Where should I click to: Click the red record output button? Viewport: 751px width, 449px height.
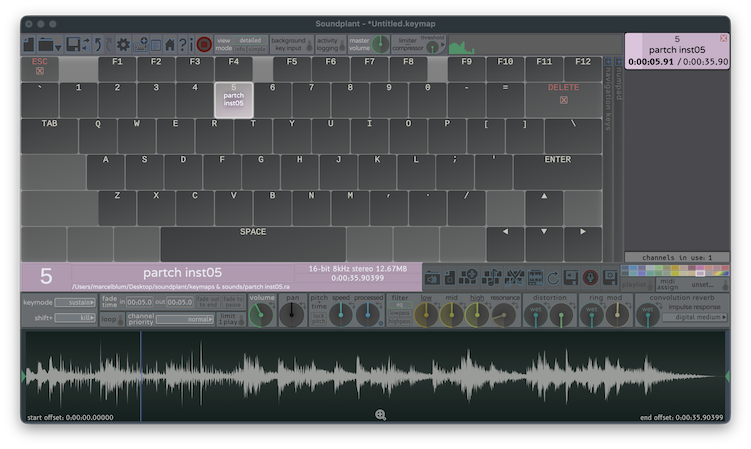click(x=204, y=45)
